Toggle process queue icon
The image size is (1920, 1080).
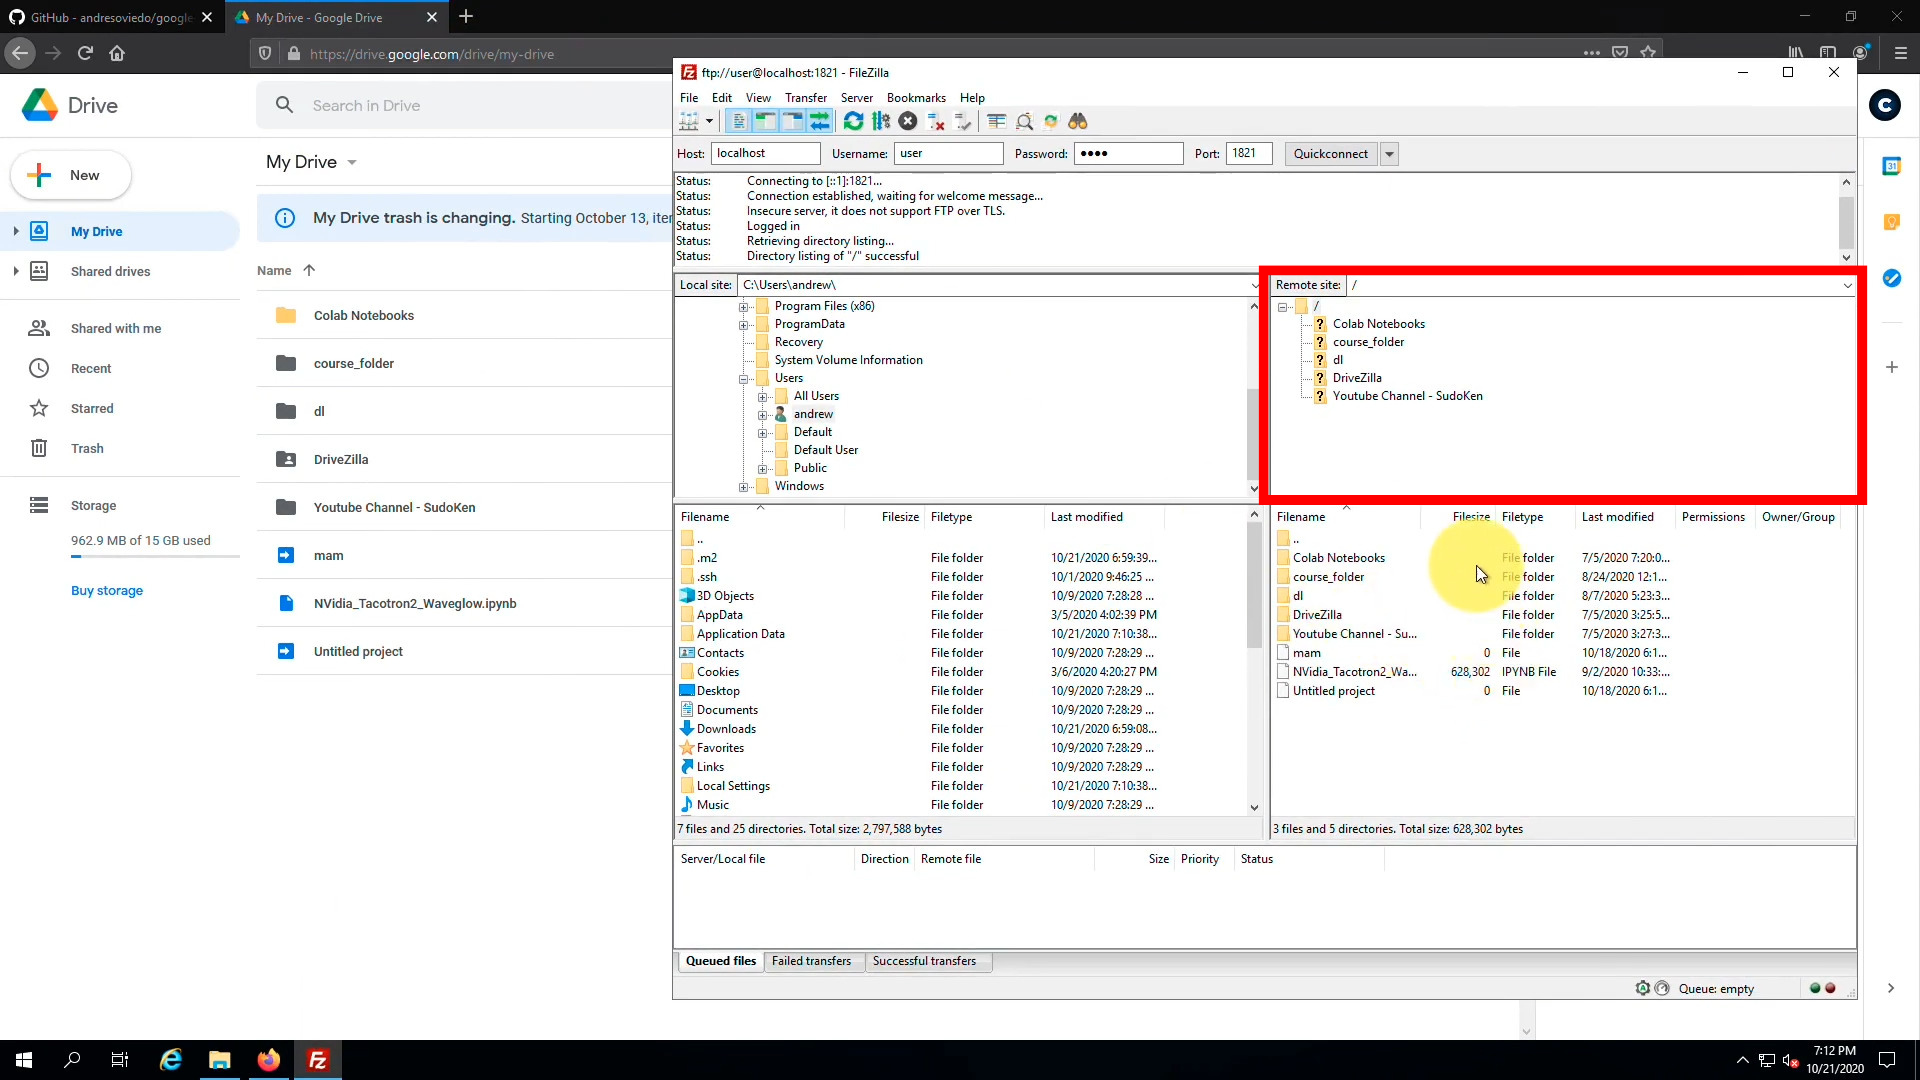click(881, 121)
